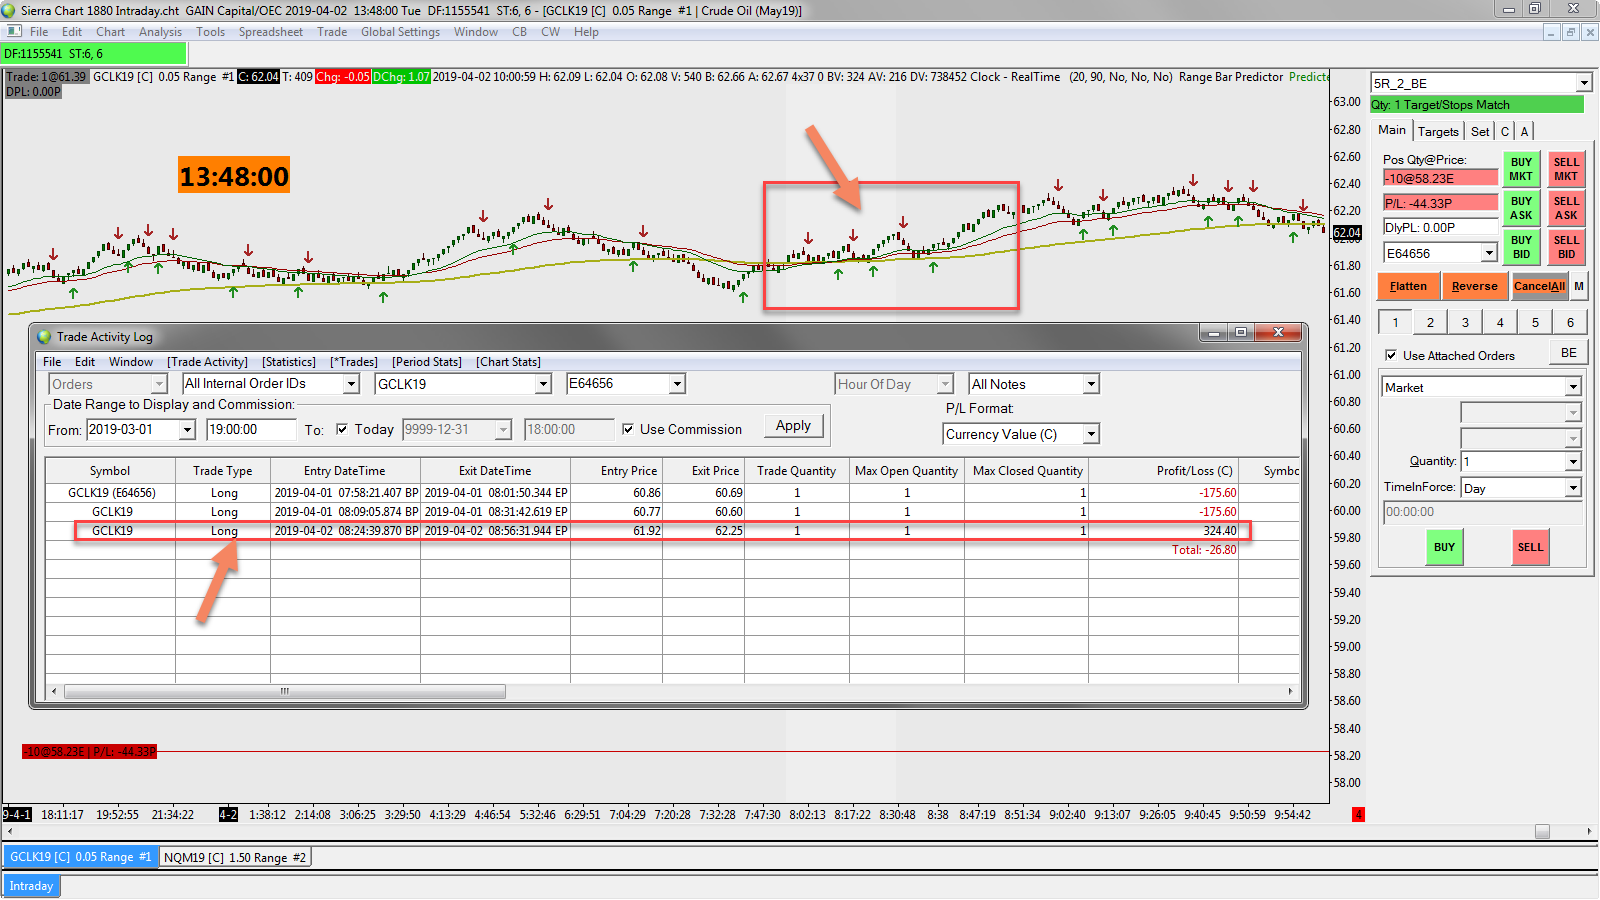The width and height of the screenshot is (1600, 900).
Task: Open [Chart Stats] in the log menu bar
Action: [x=508, y=362]
